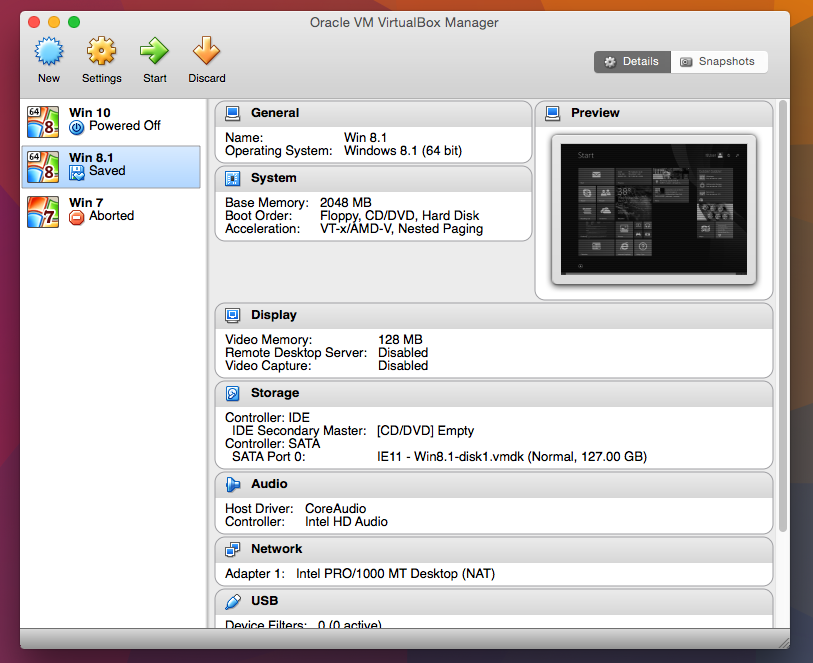
Task: Click the Win 10 OS icon
Action: pyautogui.click(x=43, y=122)
